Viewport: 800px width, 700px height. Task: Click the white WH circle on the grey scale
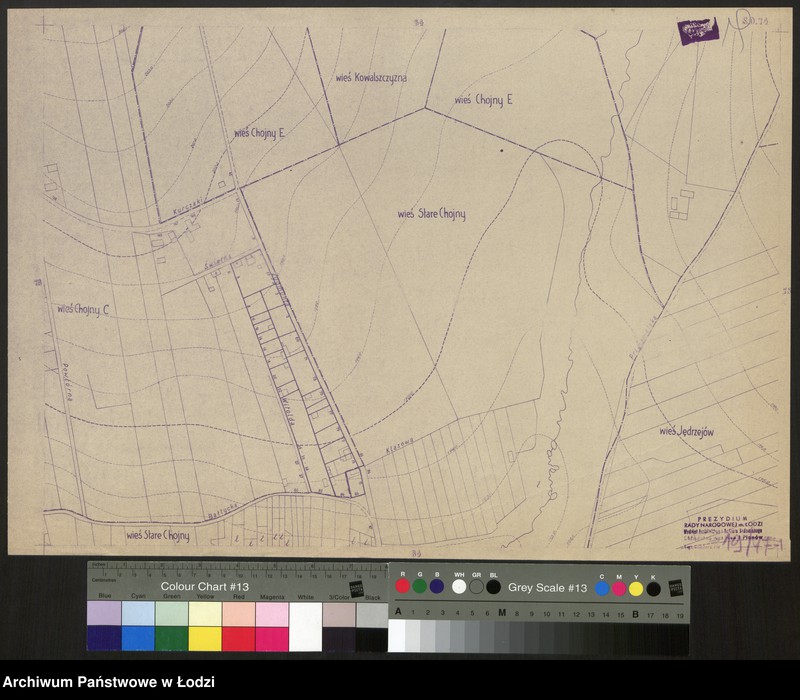[459, 587]
